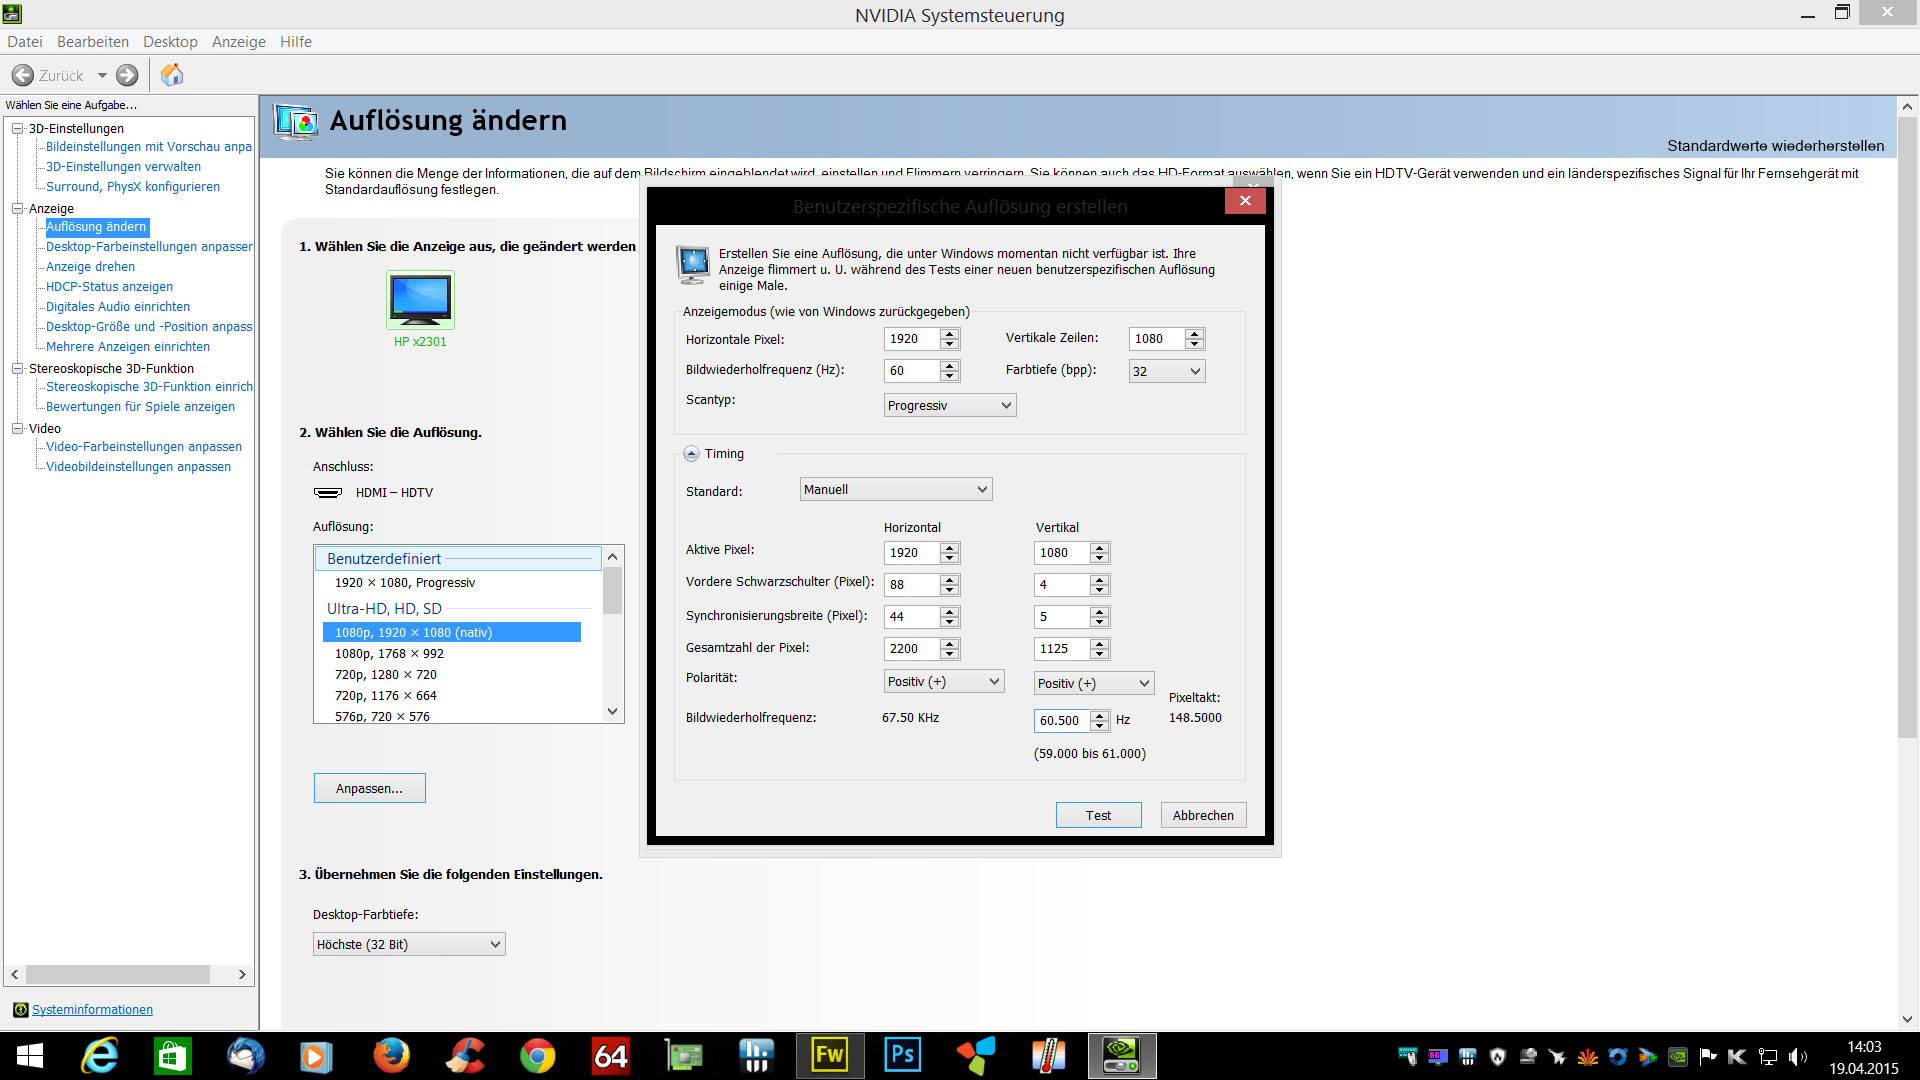Open the Bearbeiten menu
Image resolution: width=1920 pixels, height=1080 pixels.
click(x=93, y=42)
